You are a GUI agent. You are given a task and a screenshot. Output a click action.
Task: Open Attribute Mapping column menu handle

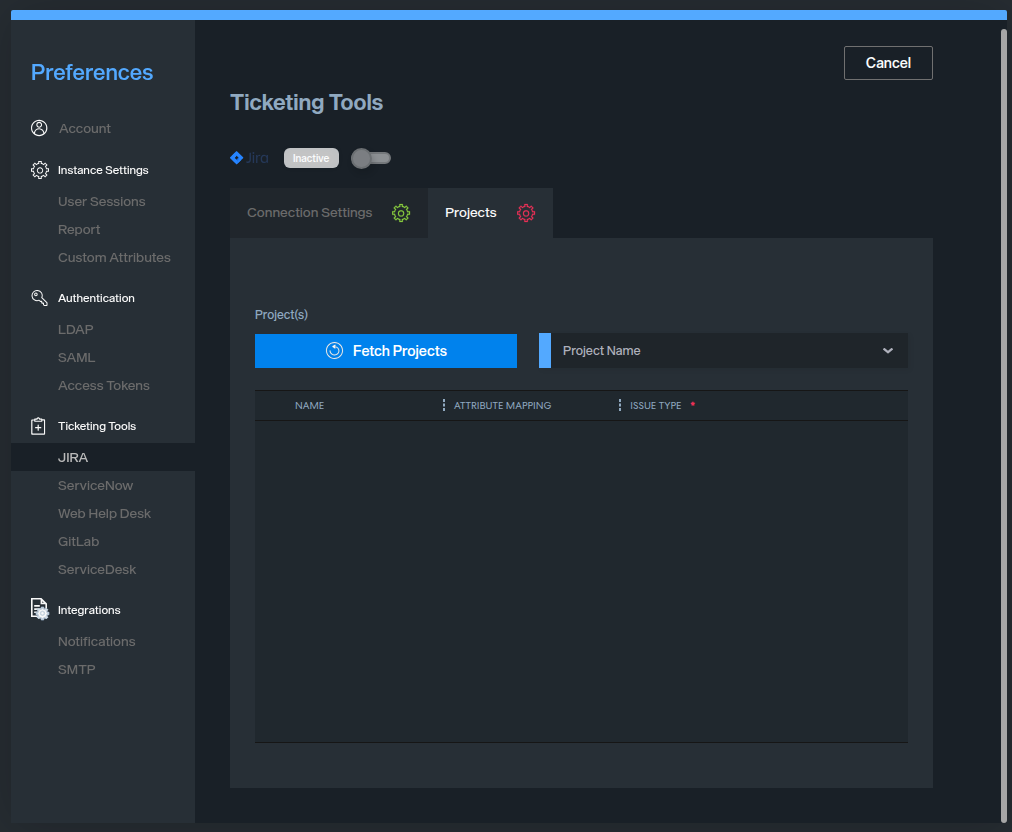[x=444, y=406]
